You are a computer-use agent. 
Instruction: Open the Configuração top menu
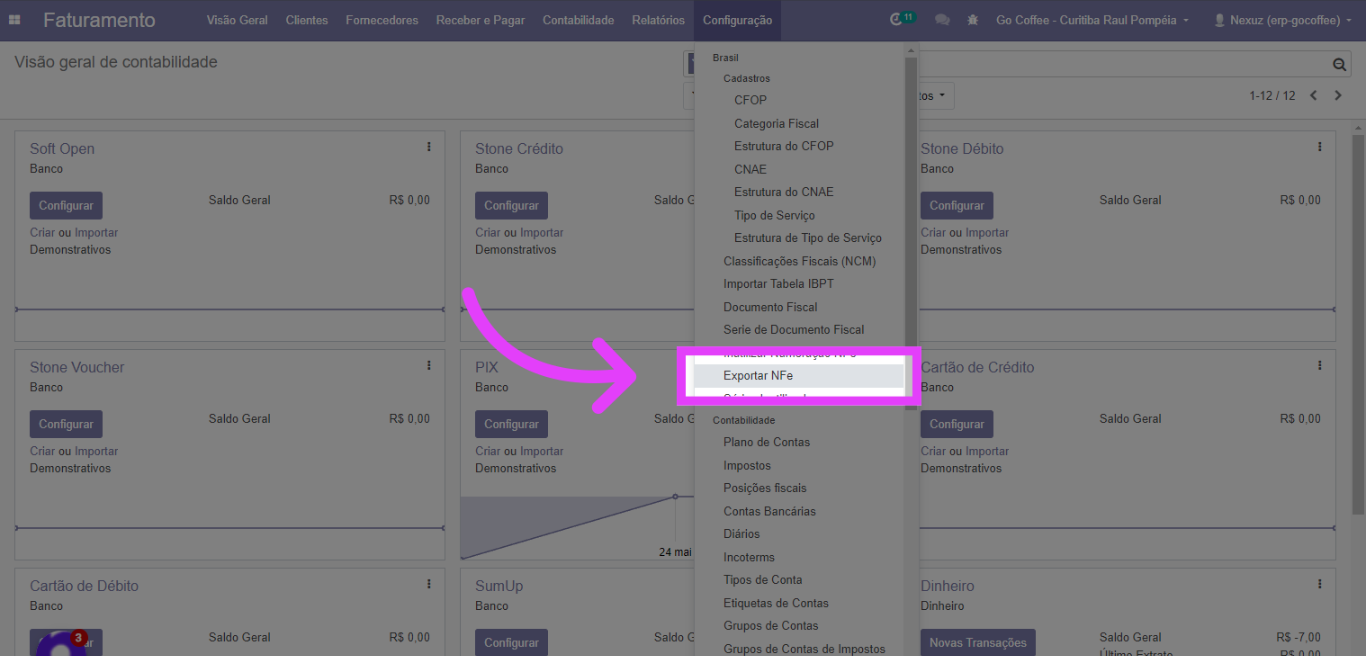737,20
